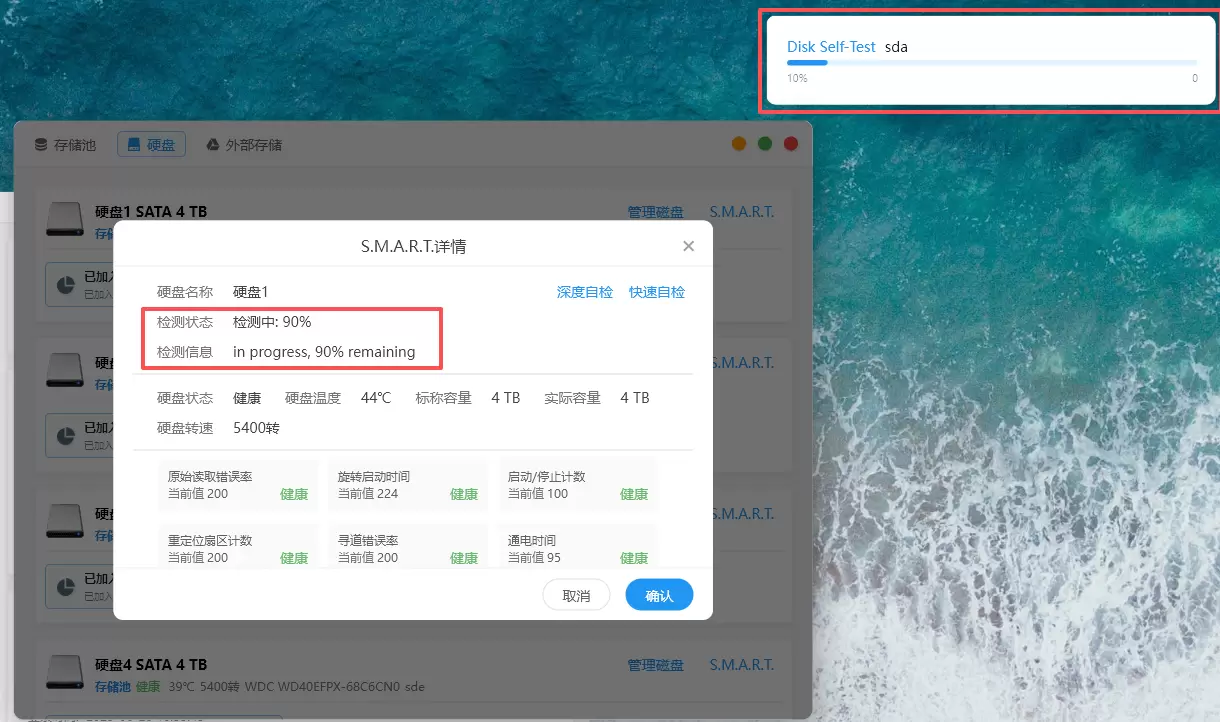The image size is (1220, 722).
Task: Open S.M.A.R.T. link for 硬盘1
Action: 741,212
